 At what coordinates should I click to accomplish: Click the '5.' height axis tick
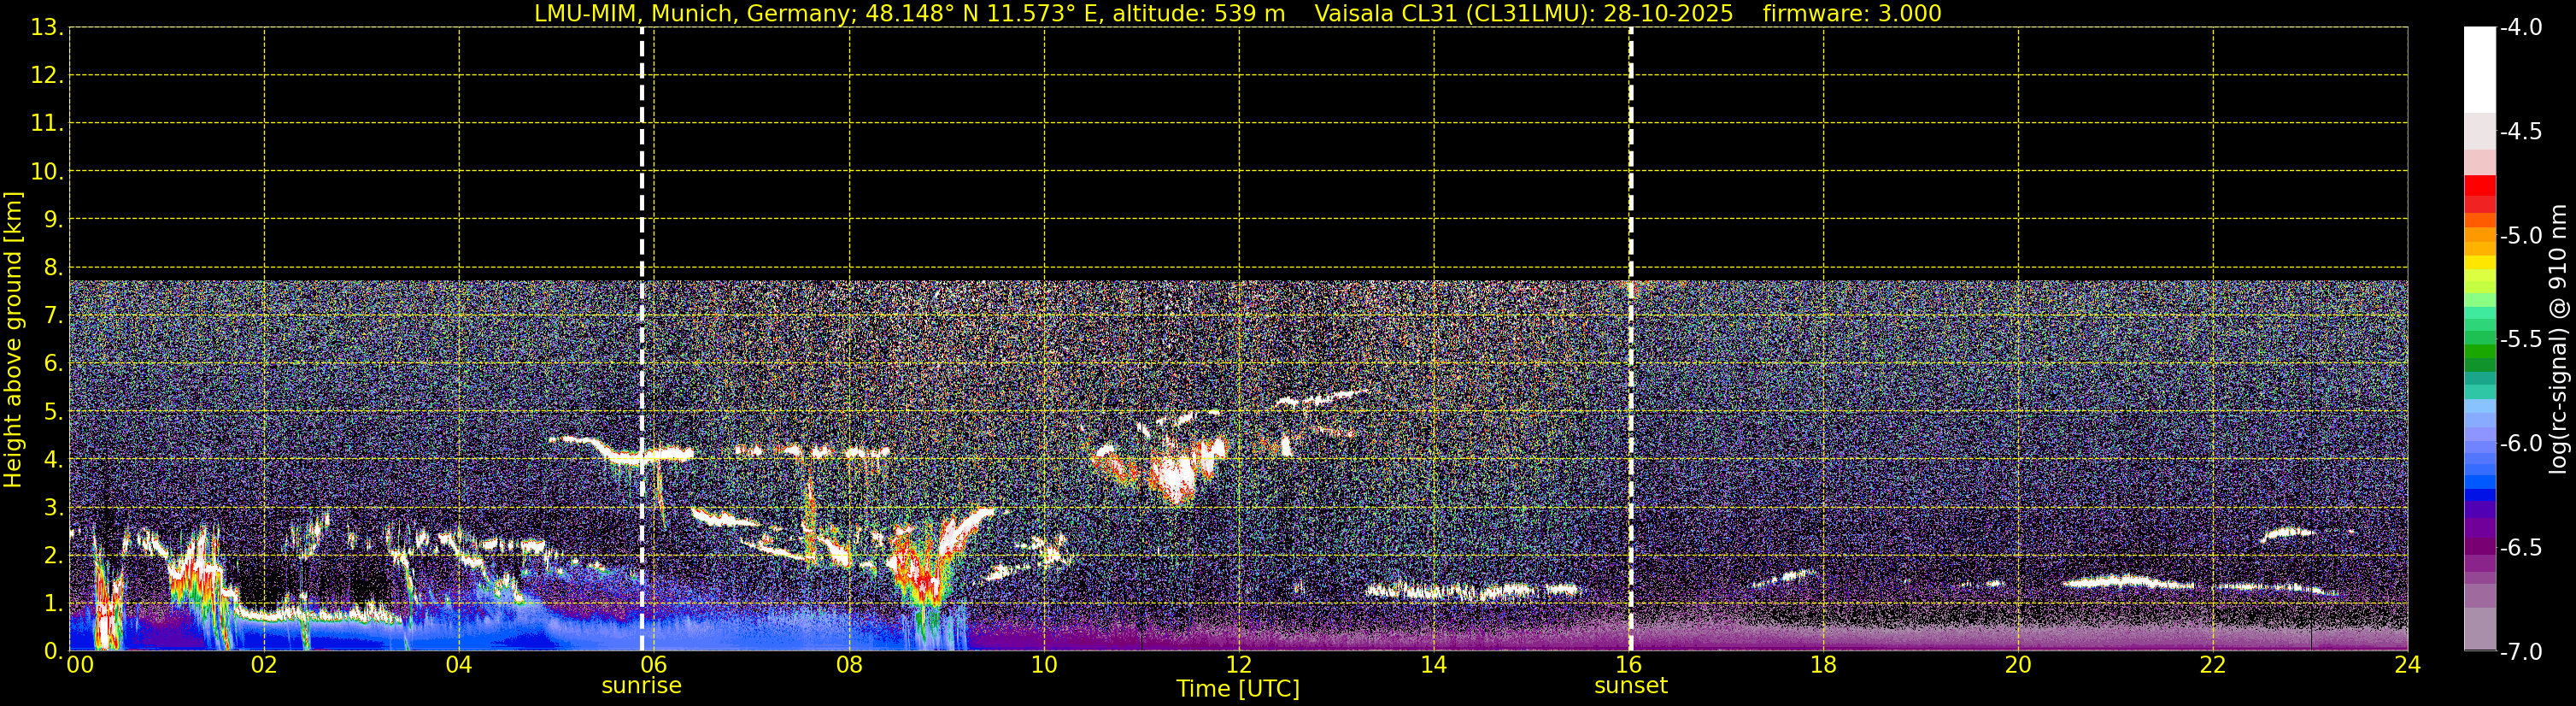53,412
